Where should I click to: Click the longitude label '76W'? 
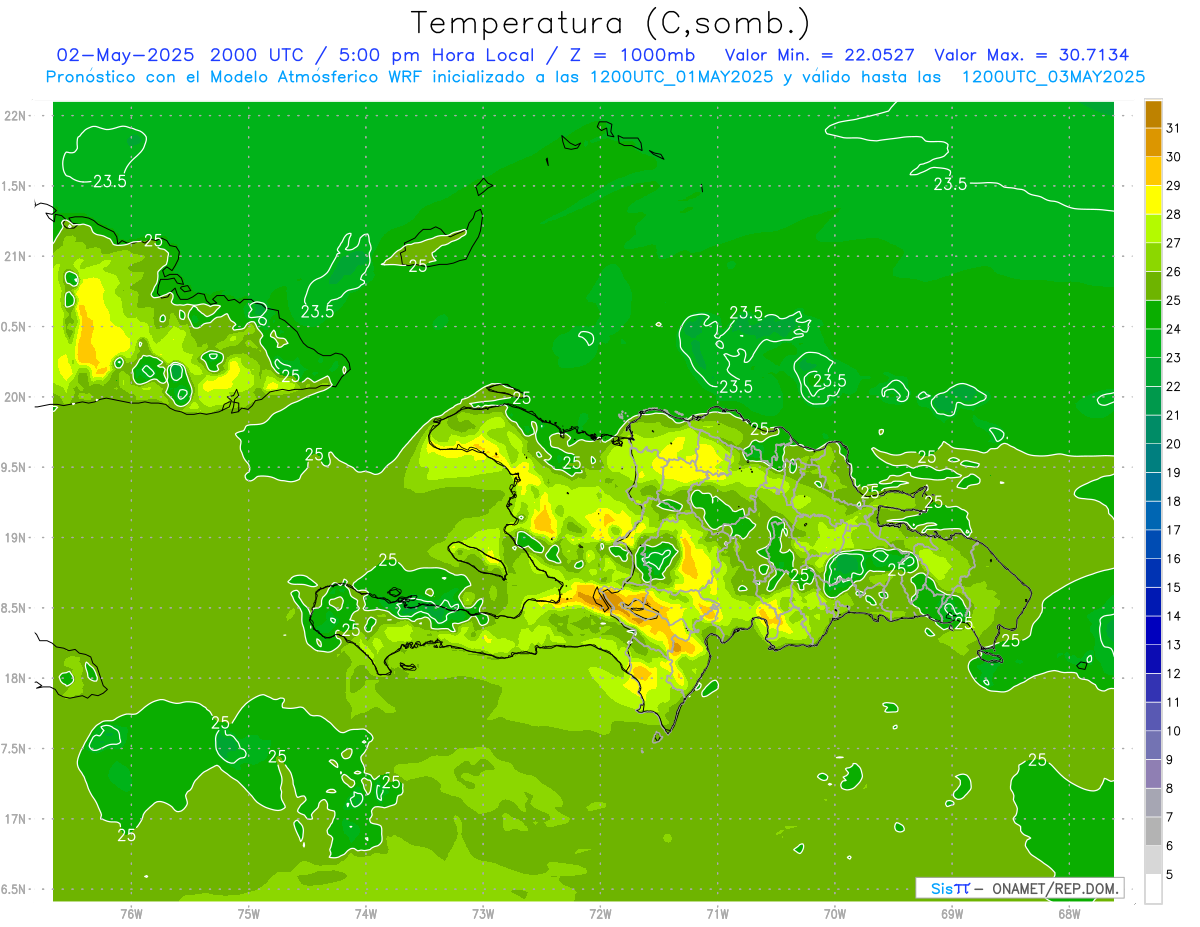coord(131,913)
